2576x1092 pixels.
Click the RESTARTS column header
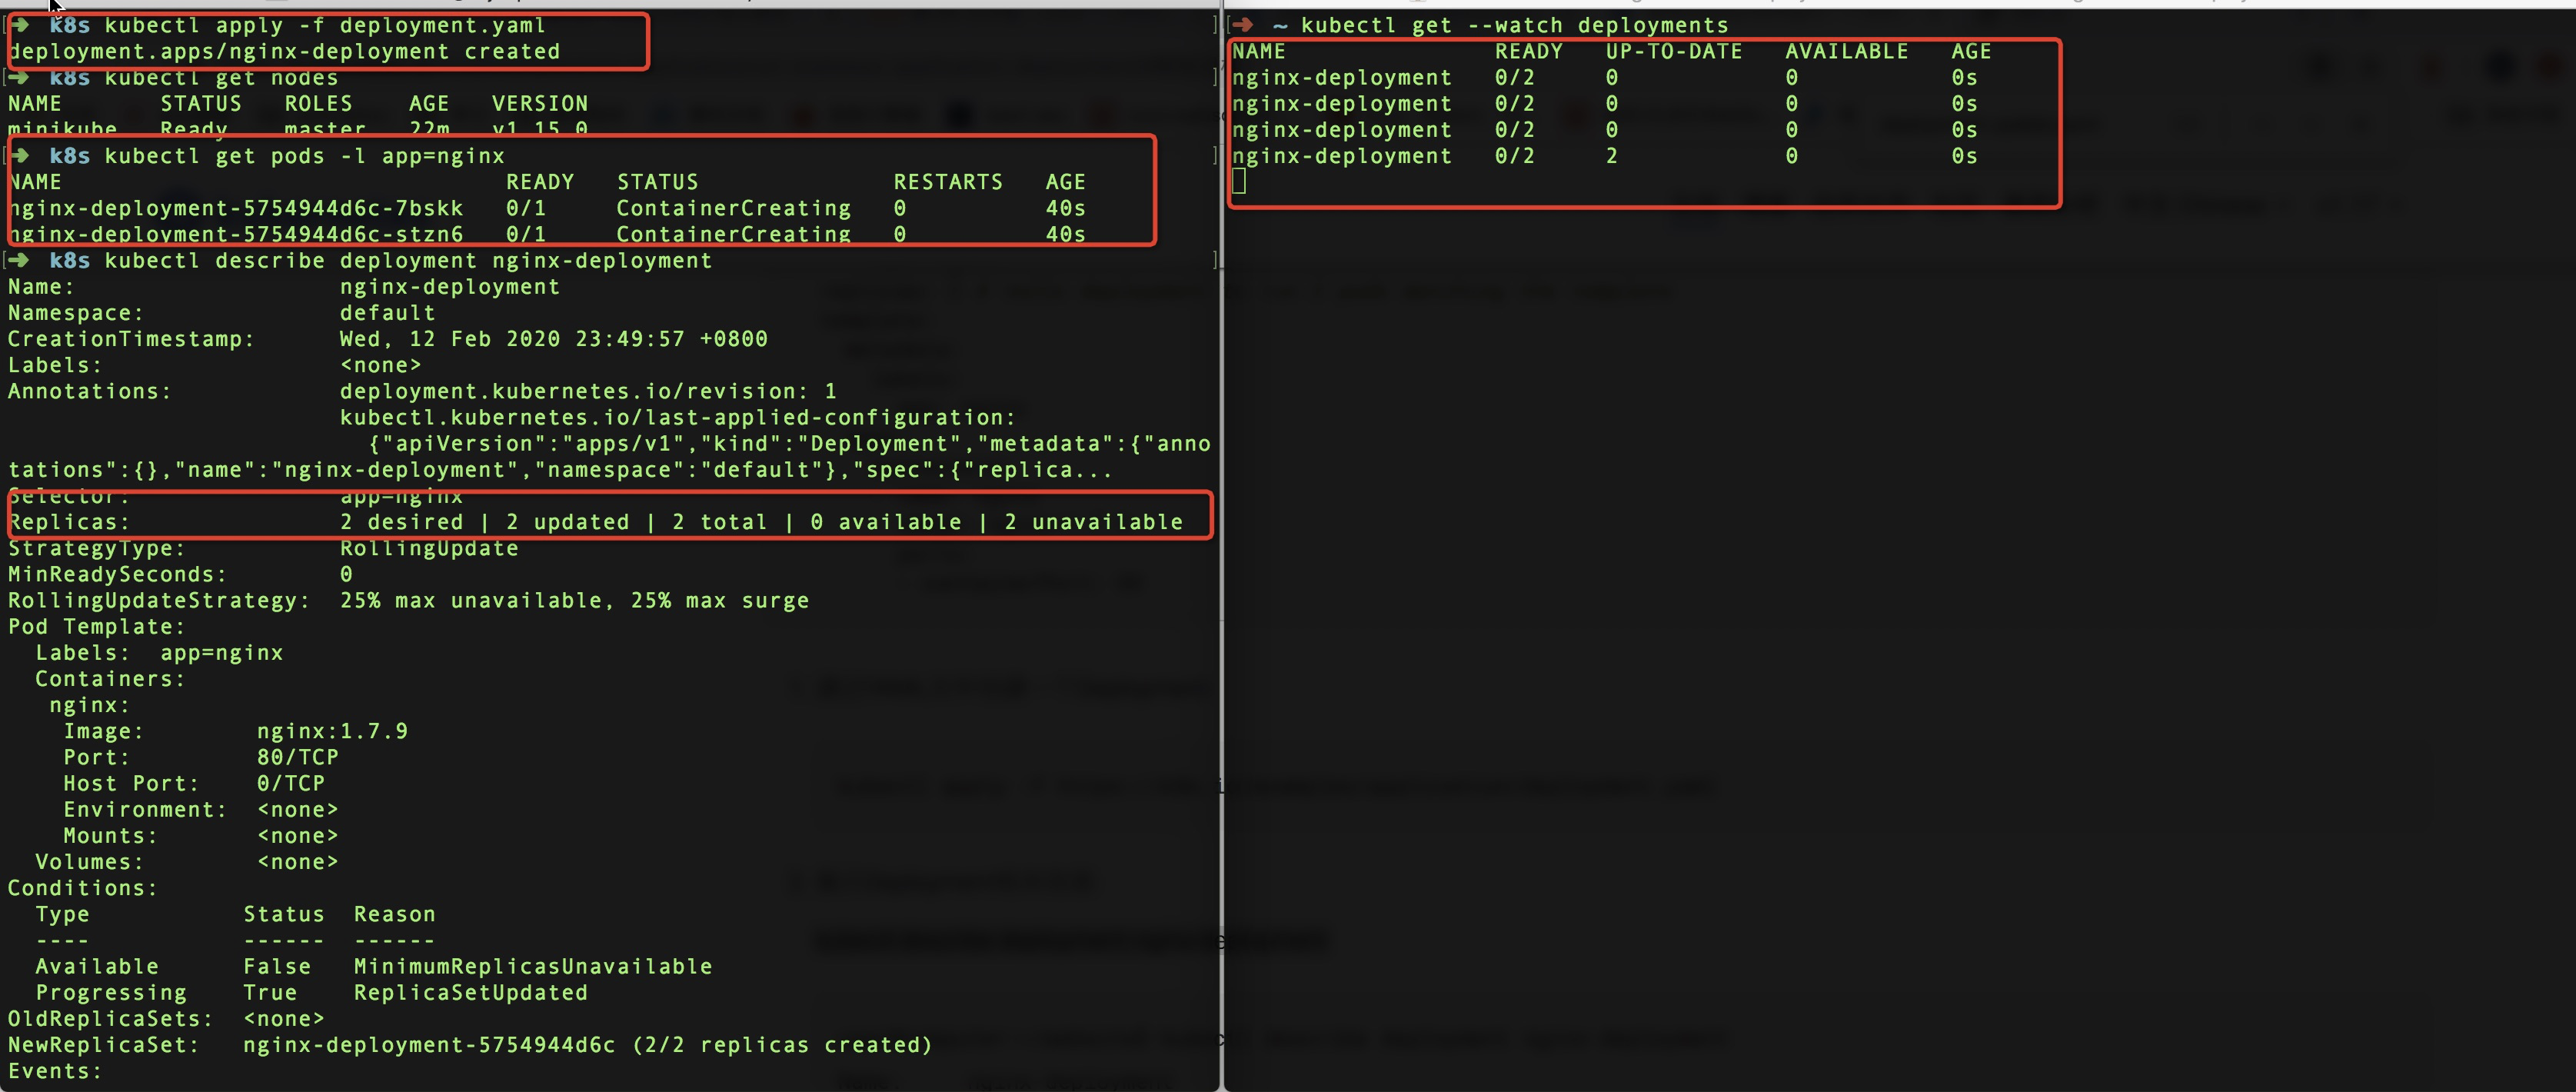[x=948, y=182]
